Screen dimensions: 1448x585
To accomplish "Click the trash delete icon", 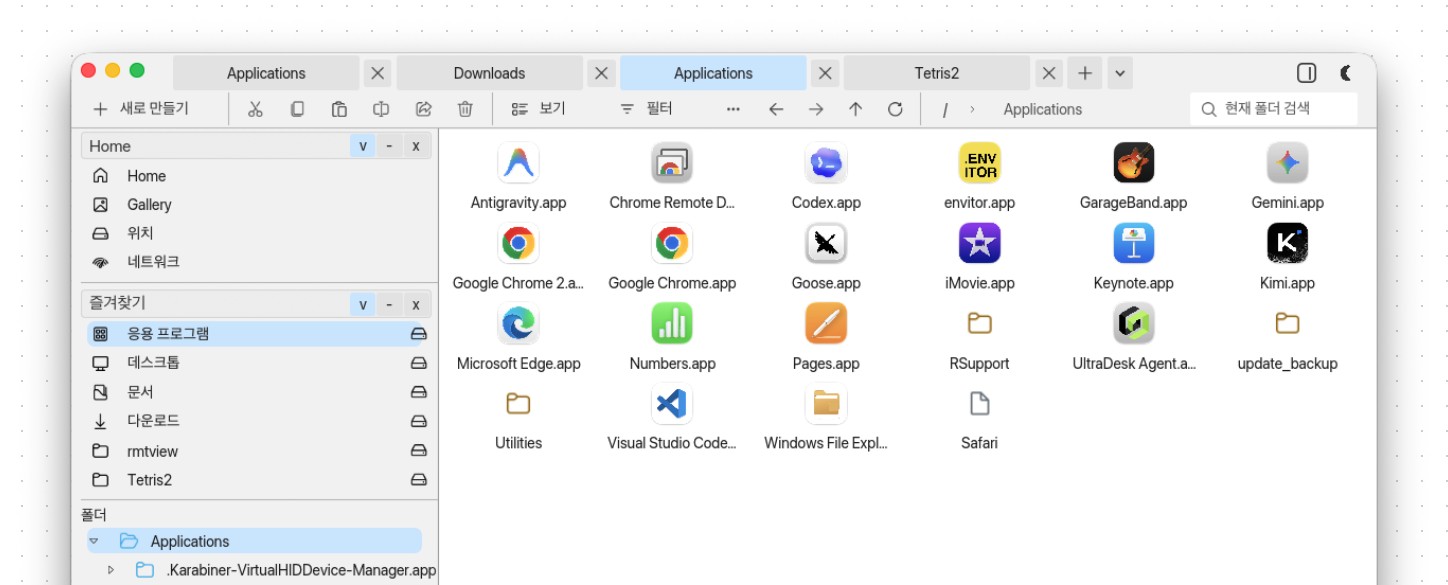I will (465, 109).
